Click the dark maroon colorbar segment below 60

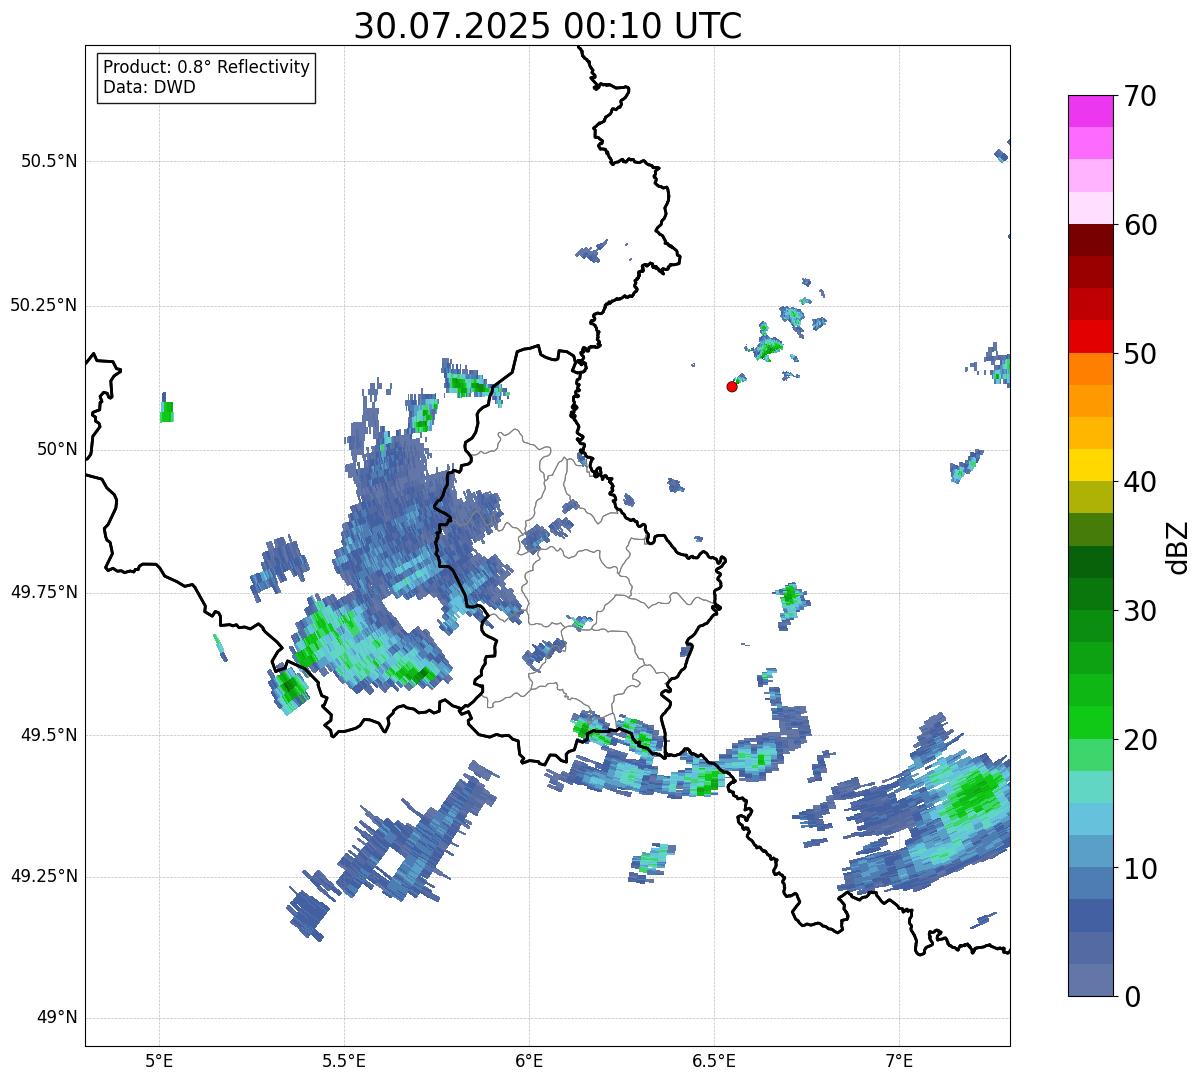[1091, 240]
